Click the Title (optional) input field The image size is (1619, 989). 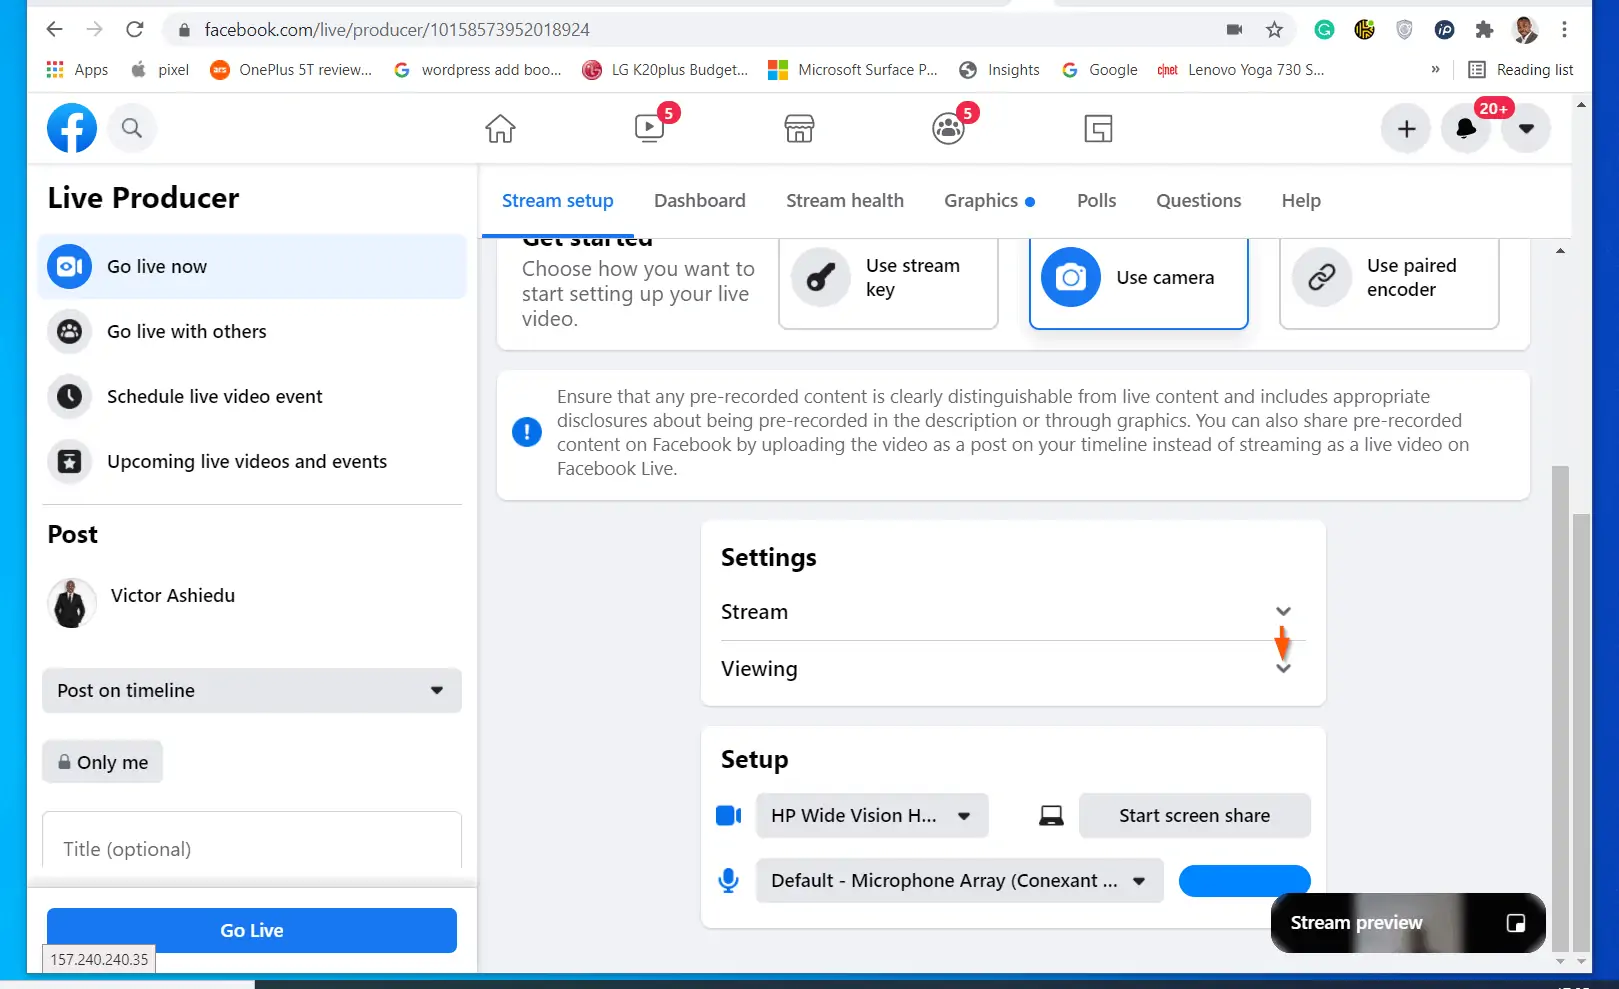252,849
